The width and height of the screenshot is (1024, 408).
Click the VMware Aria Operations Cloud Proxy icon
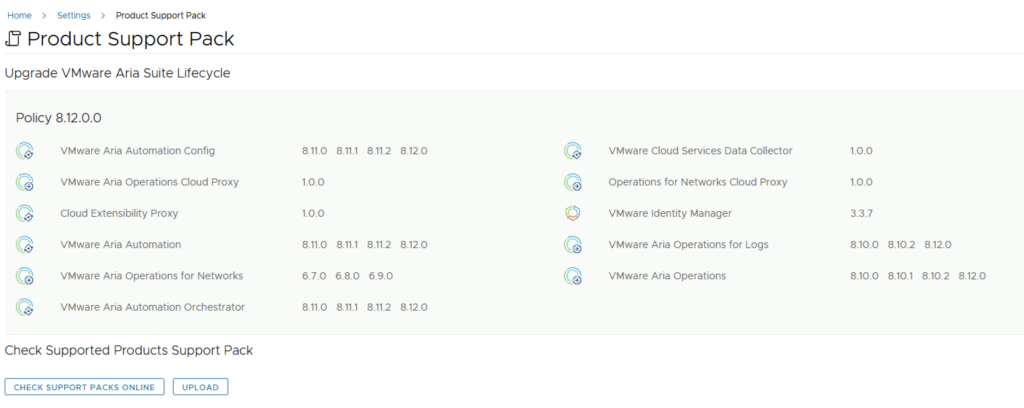pos(25,182)
